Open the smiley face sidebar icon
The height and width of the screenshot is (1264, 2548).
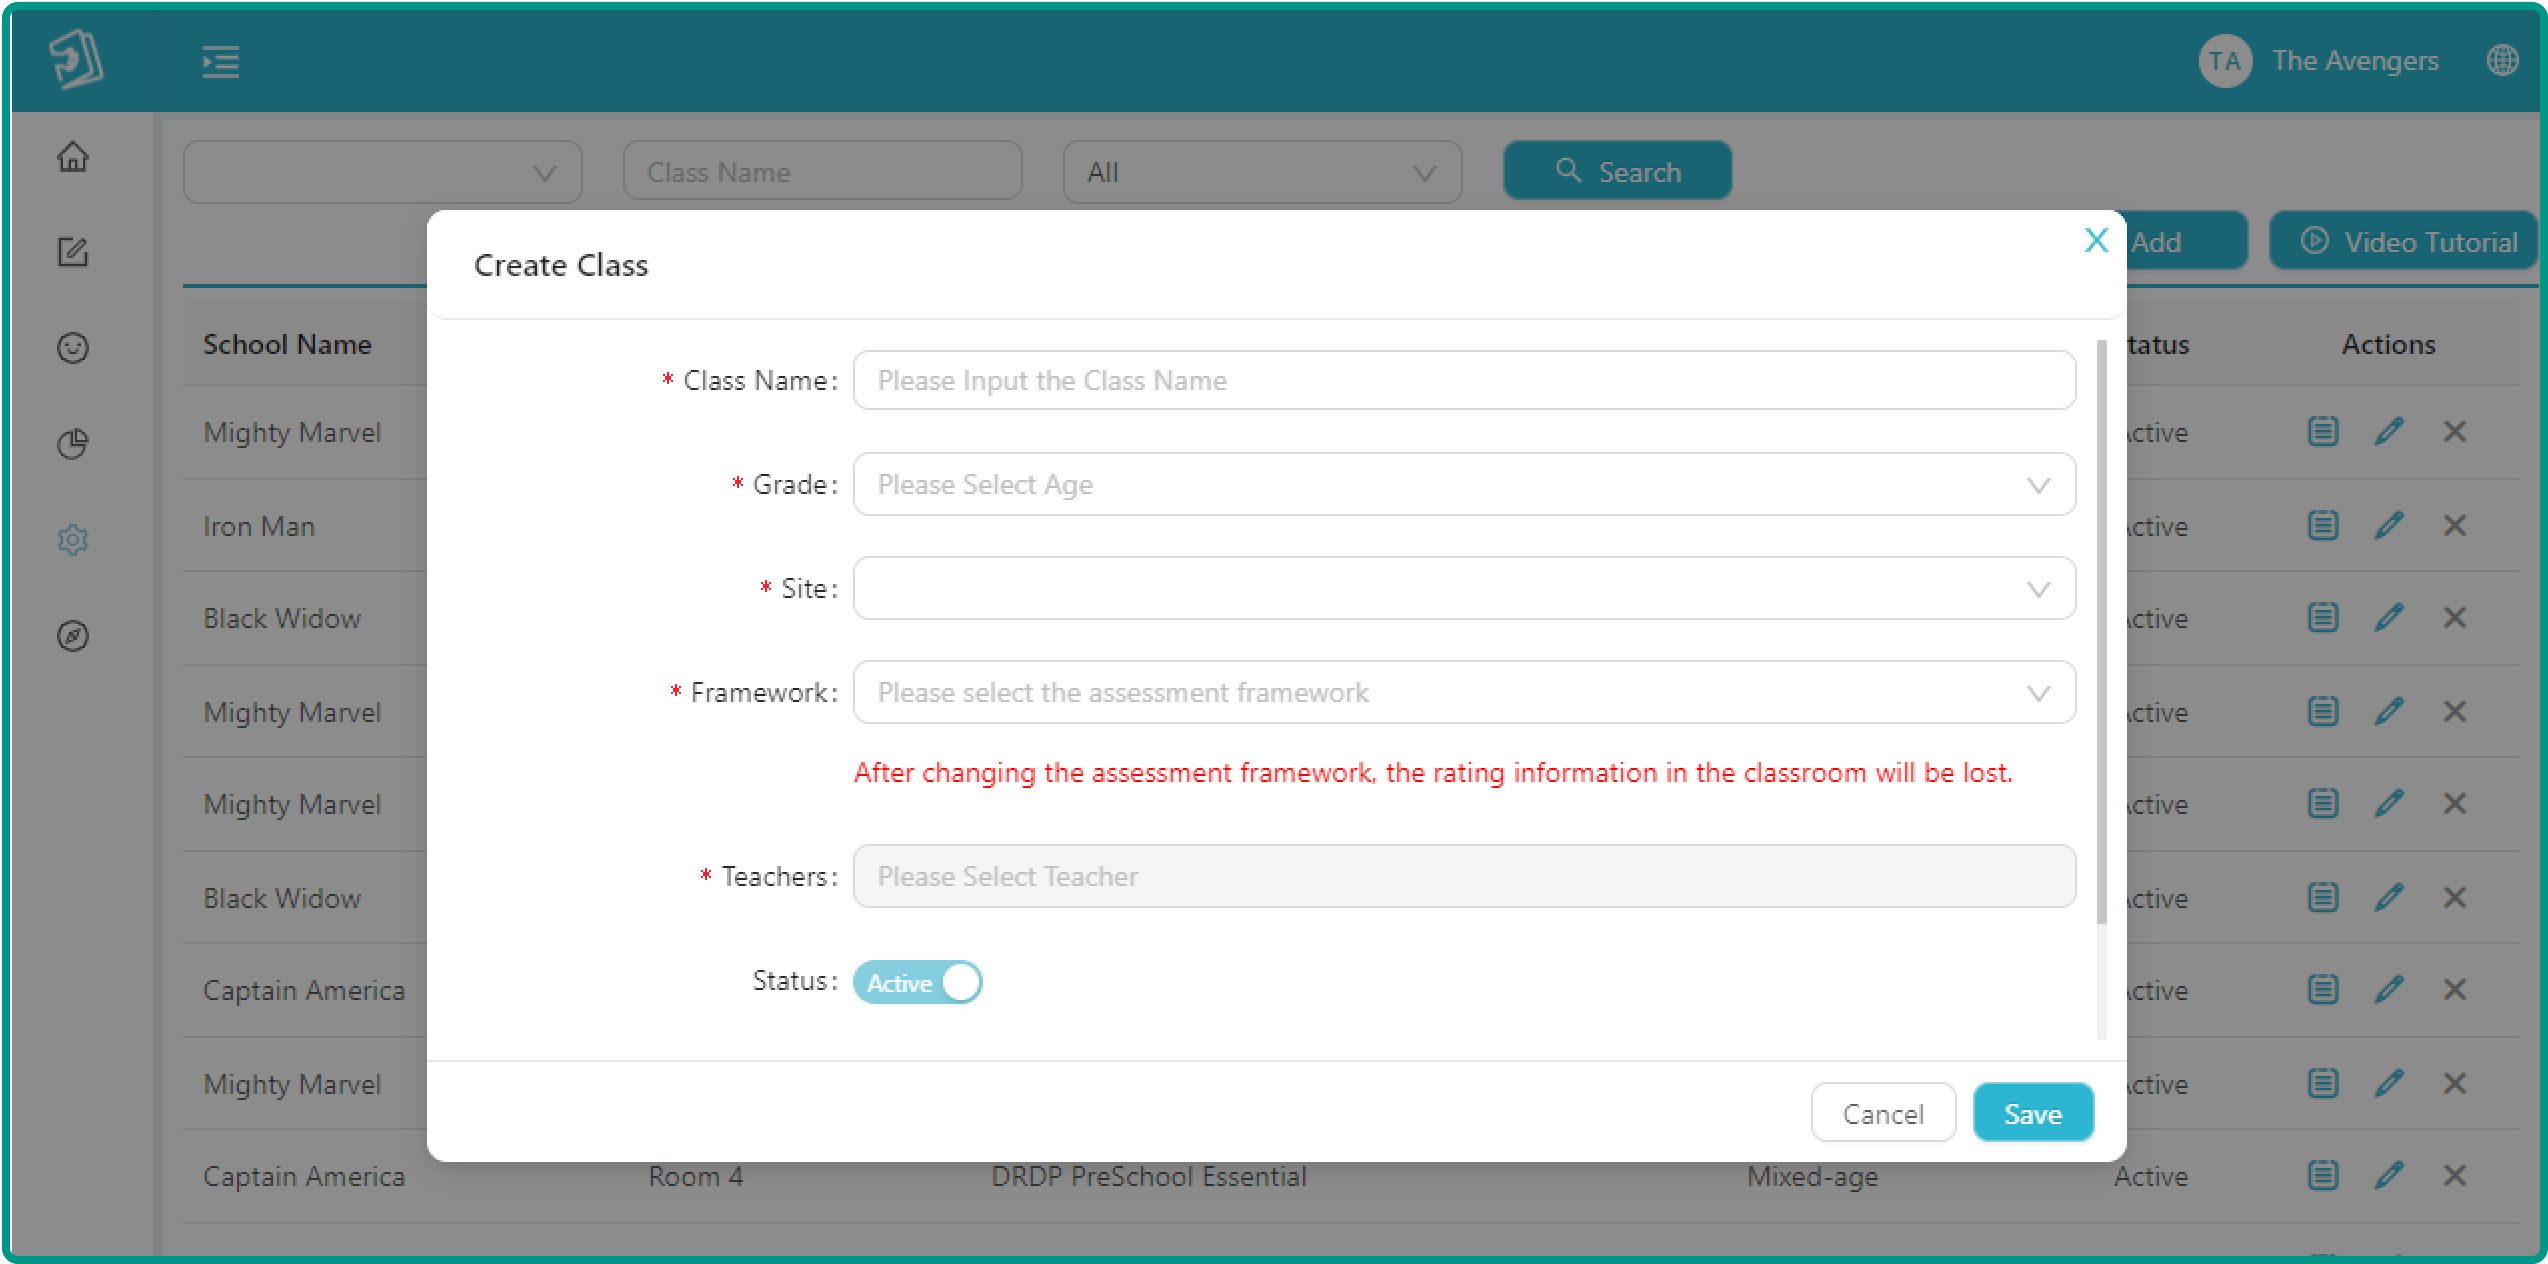click(x=73, y=348)
